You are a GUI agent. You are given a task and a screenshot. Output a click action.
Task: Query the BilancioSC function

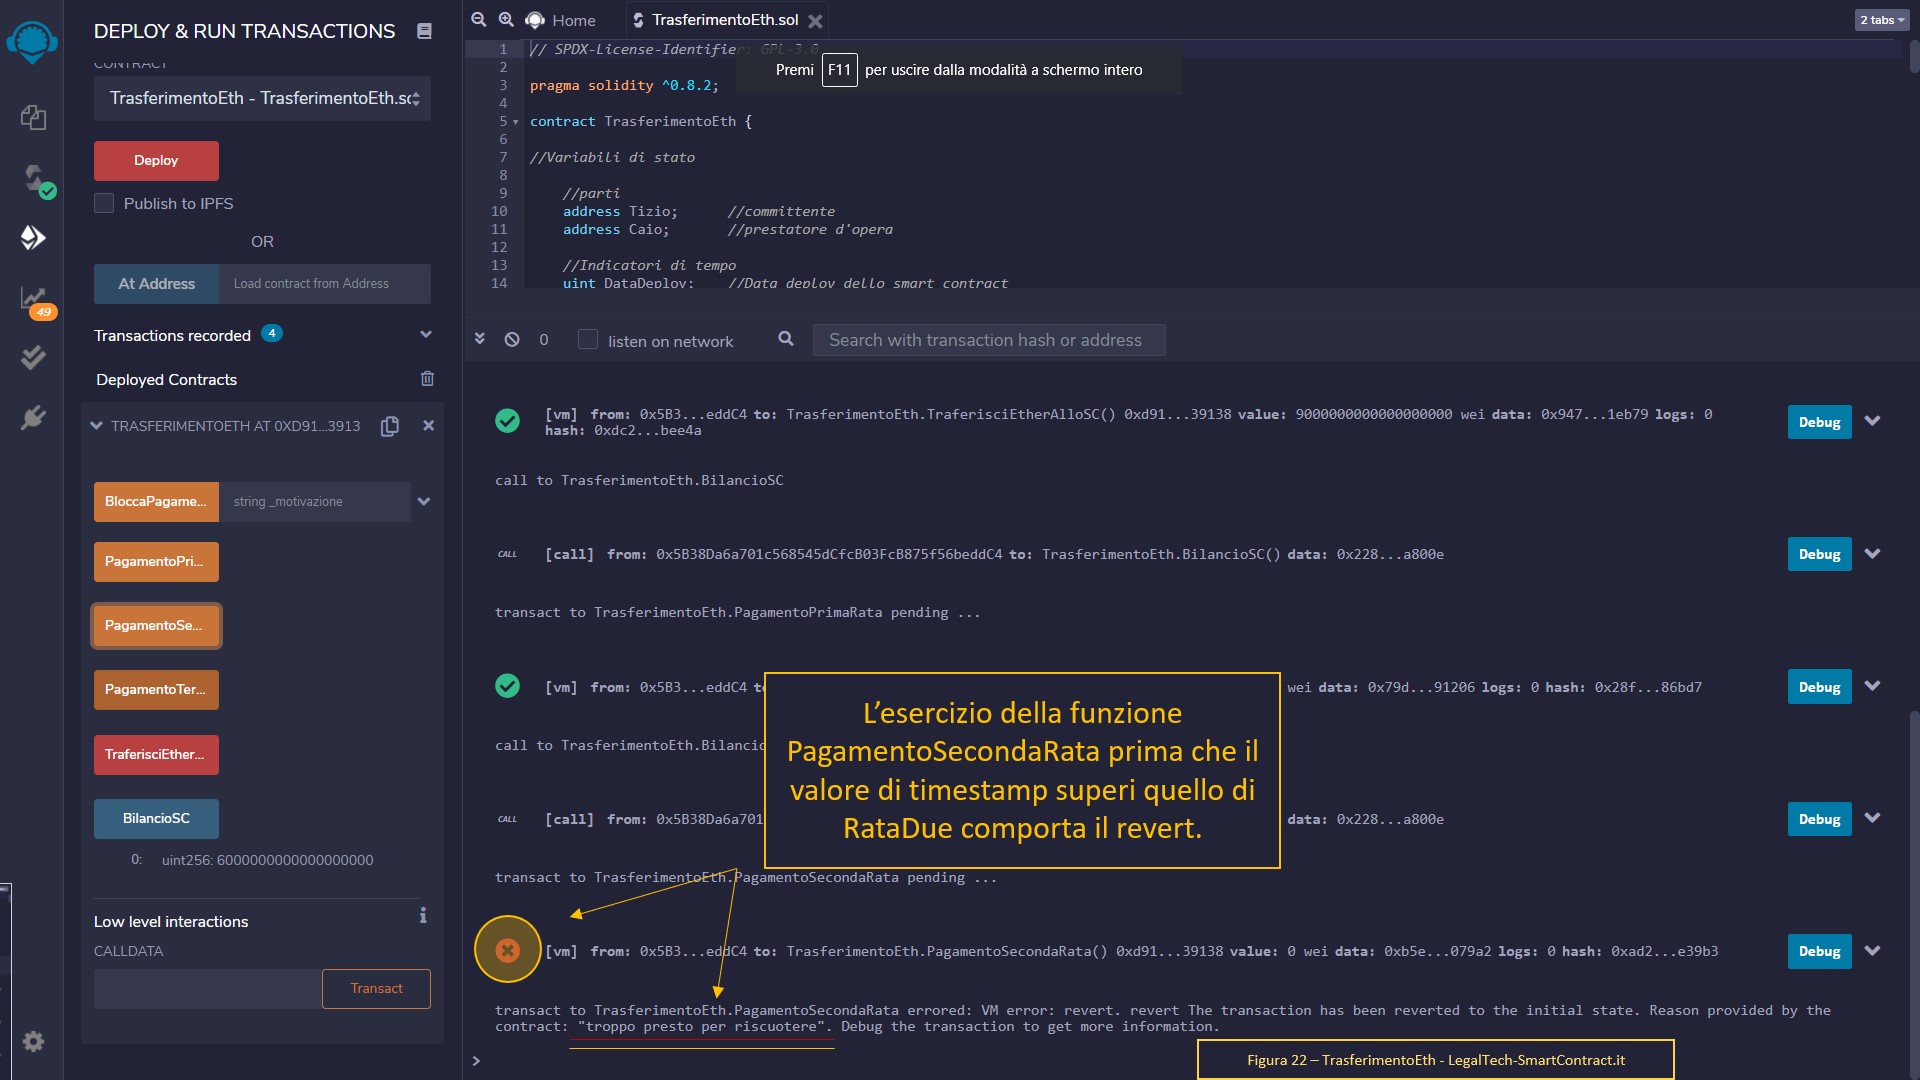tap(156, 819)
